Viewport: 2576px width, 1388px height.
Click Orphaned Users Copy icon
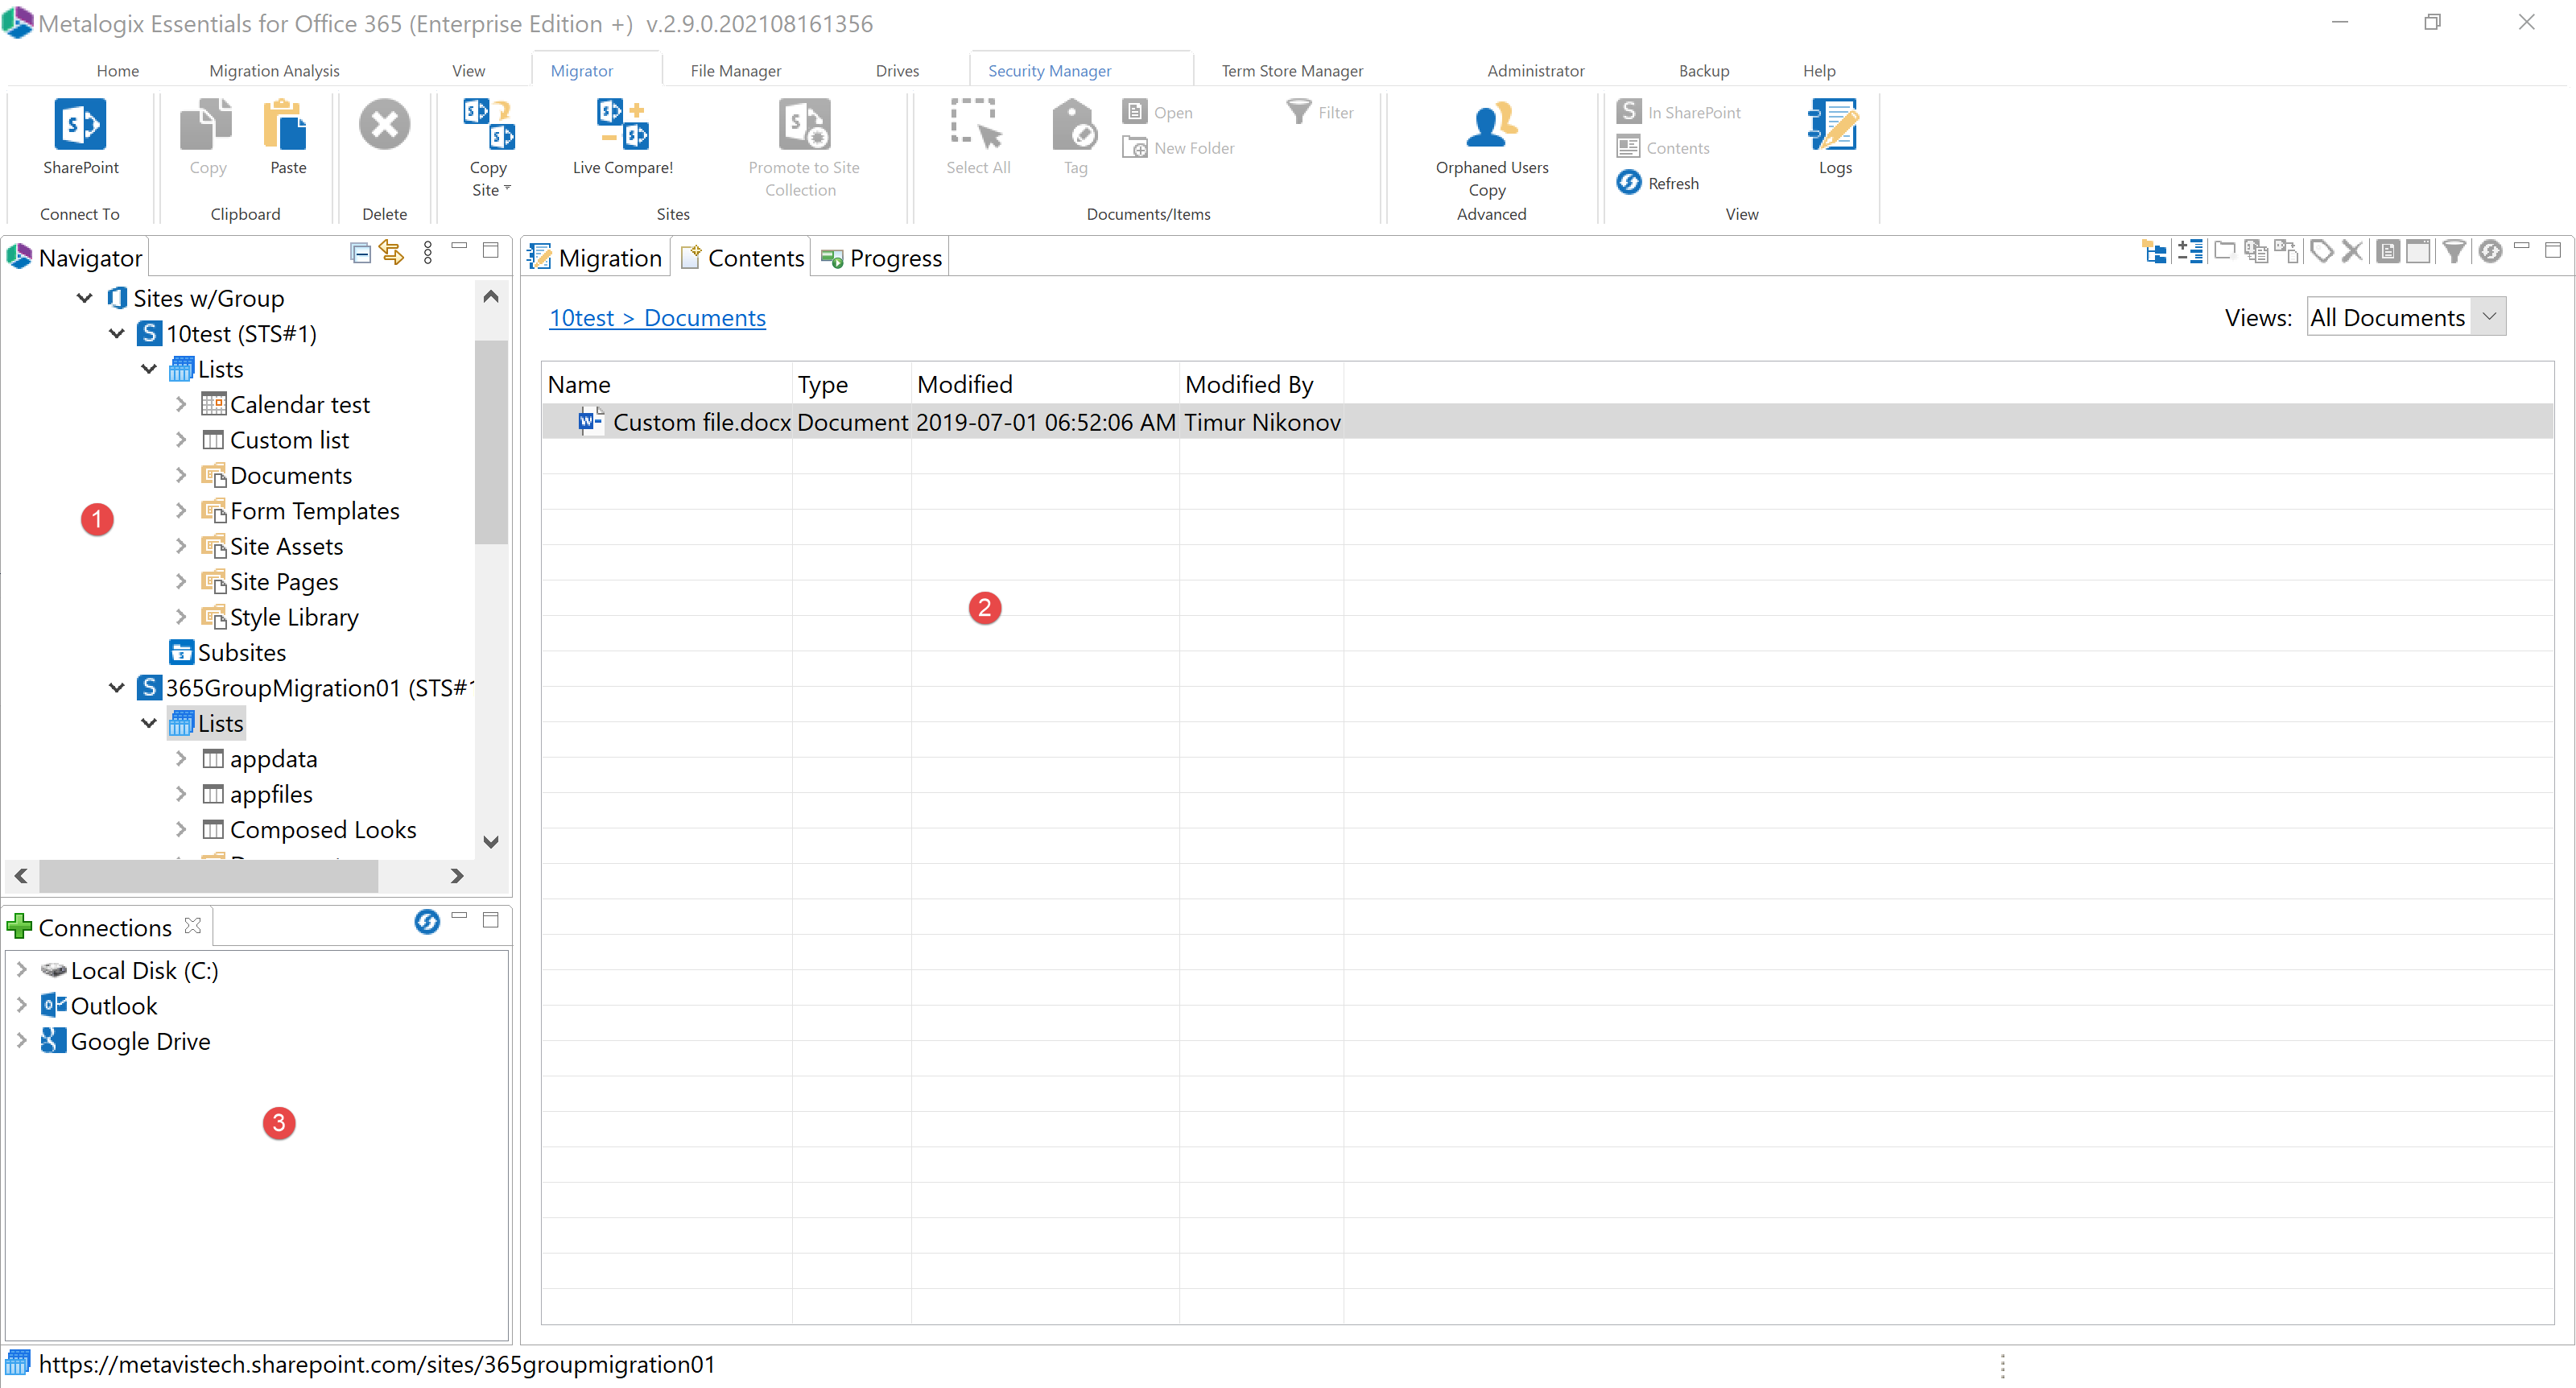(x=1491, y=125)
